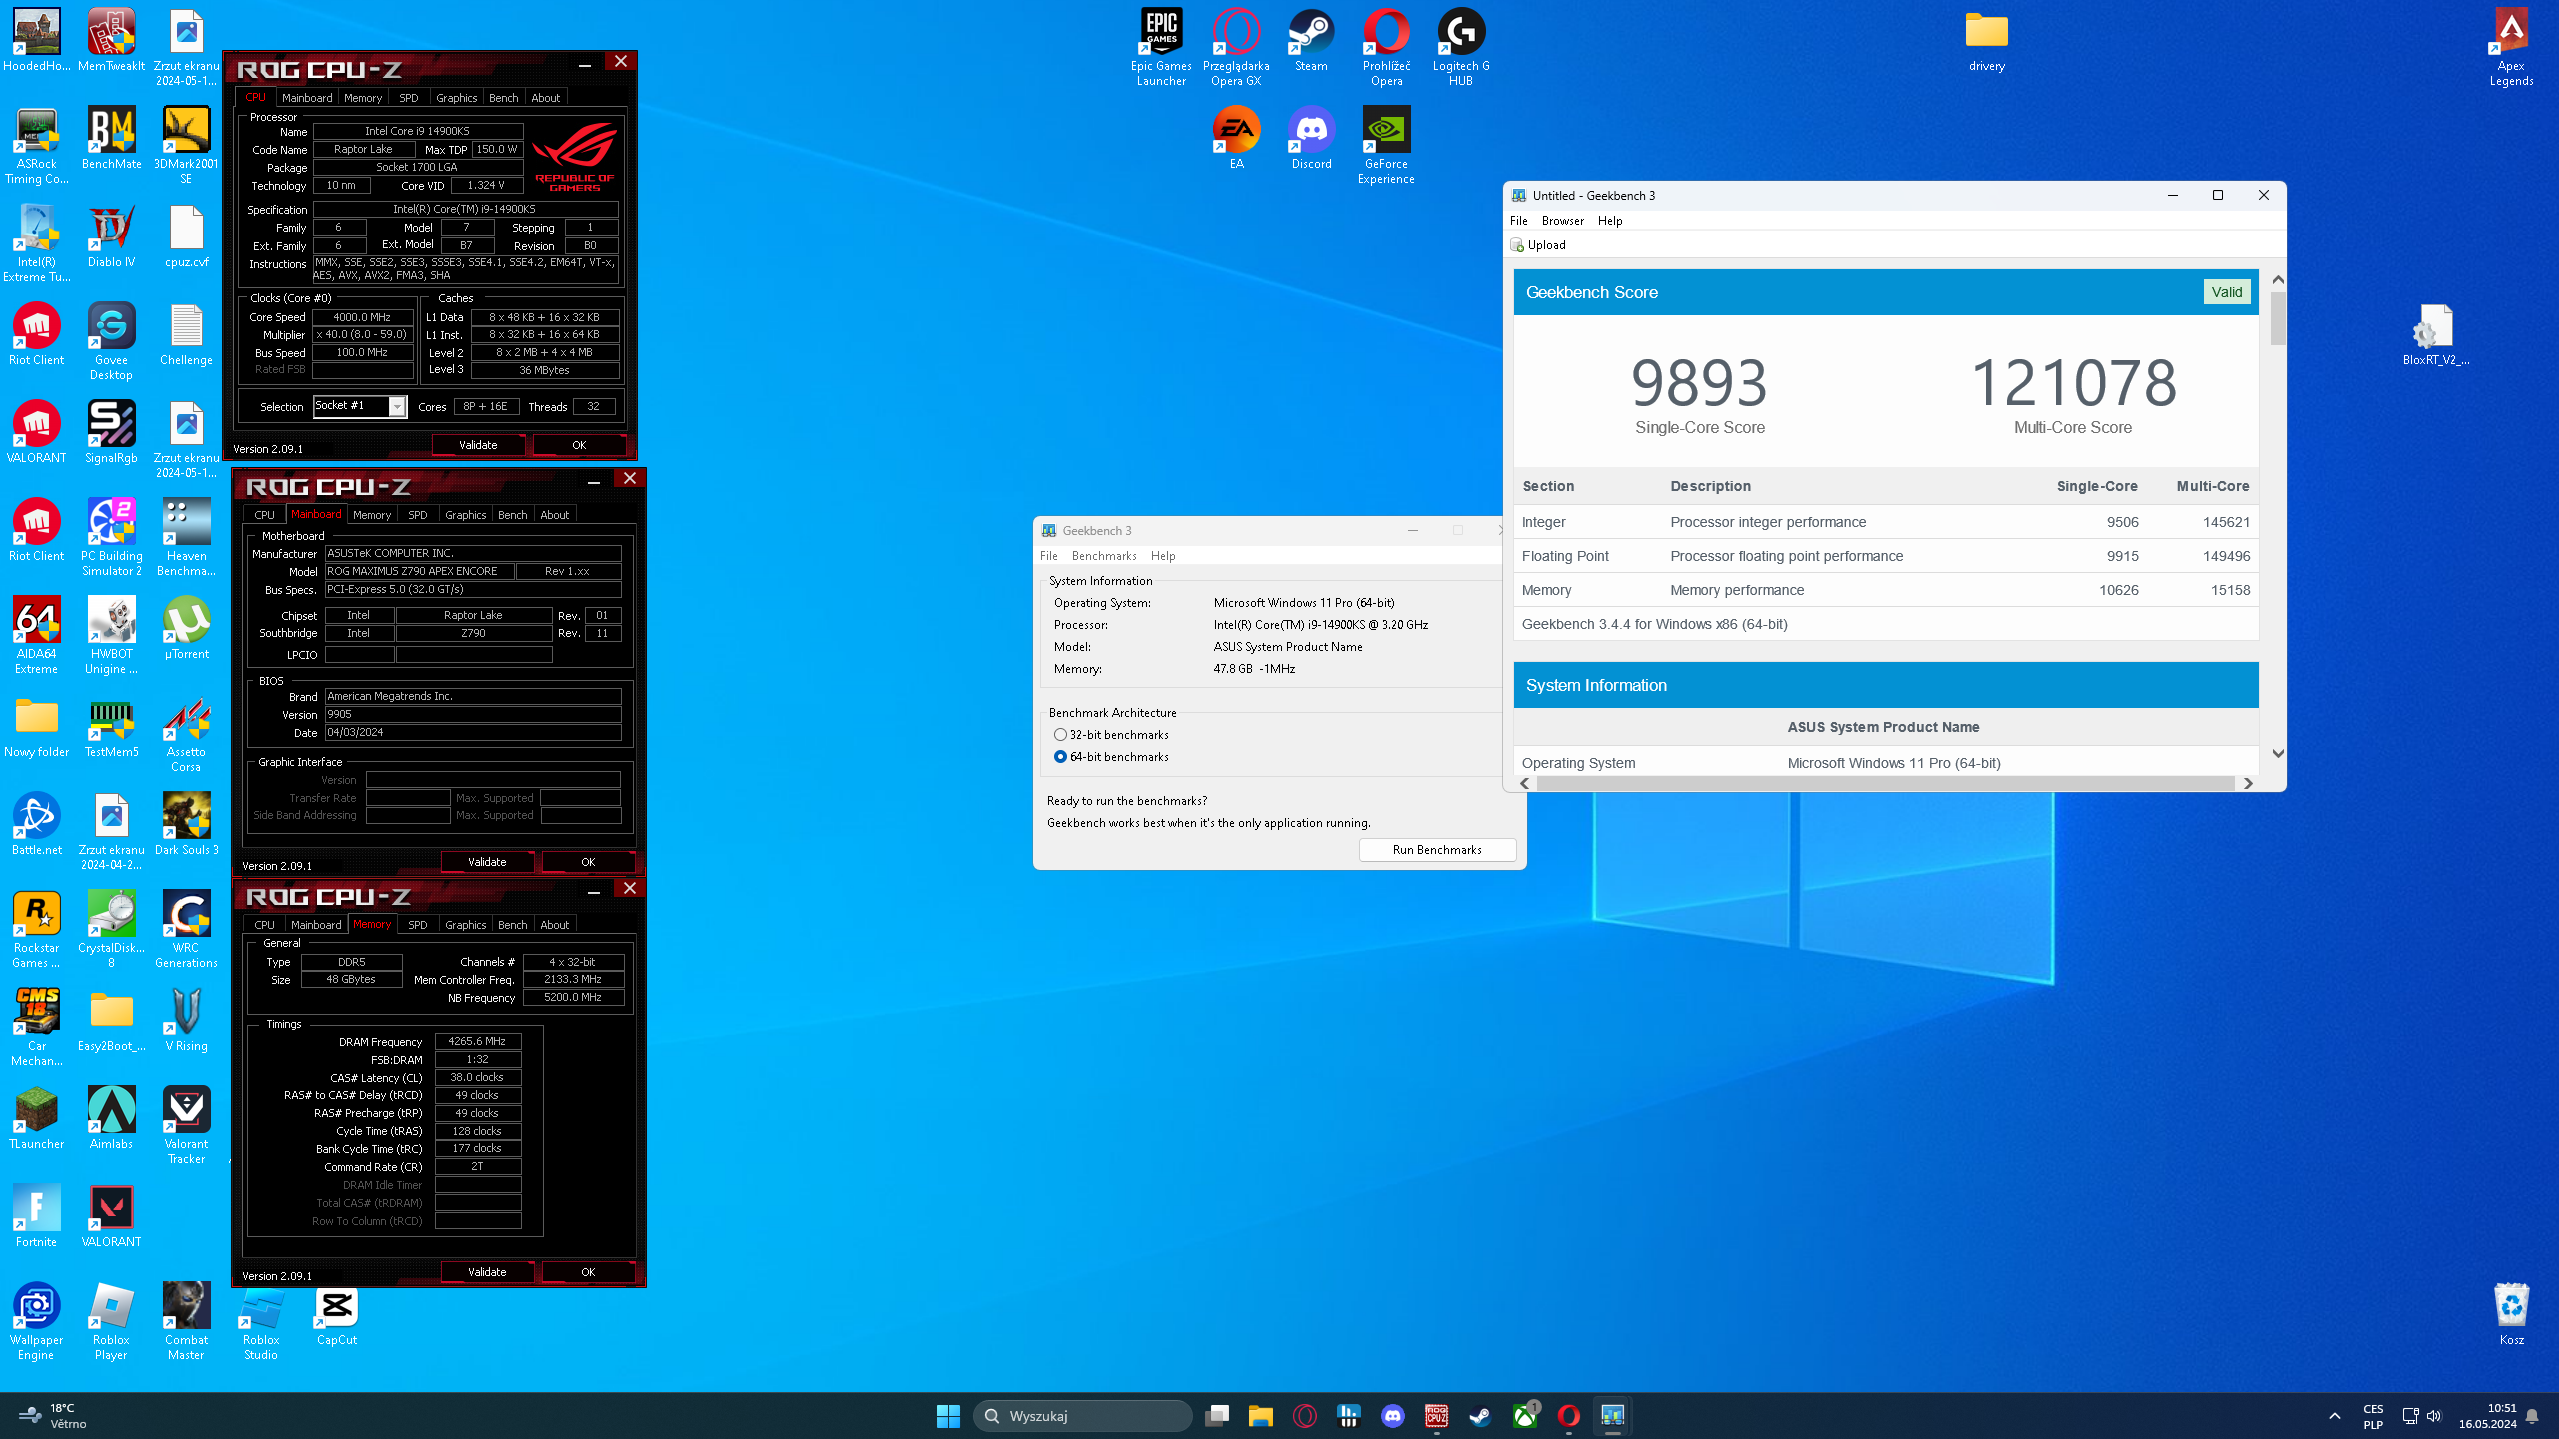Open Help menu in Geekbench 3 benchmark window

pyautogui.click(x=1163, y=556)
